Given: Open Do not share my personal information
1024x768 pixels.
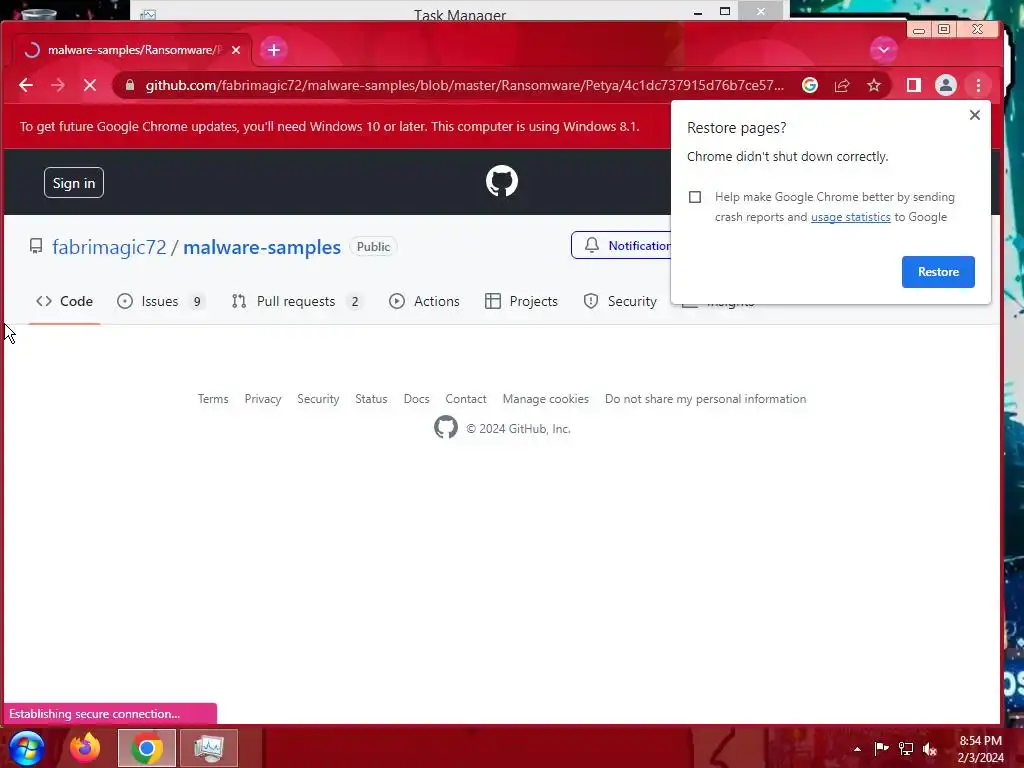Looking at the screenshot, I should click(x=705, y=398).
